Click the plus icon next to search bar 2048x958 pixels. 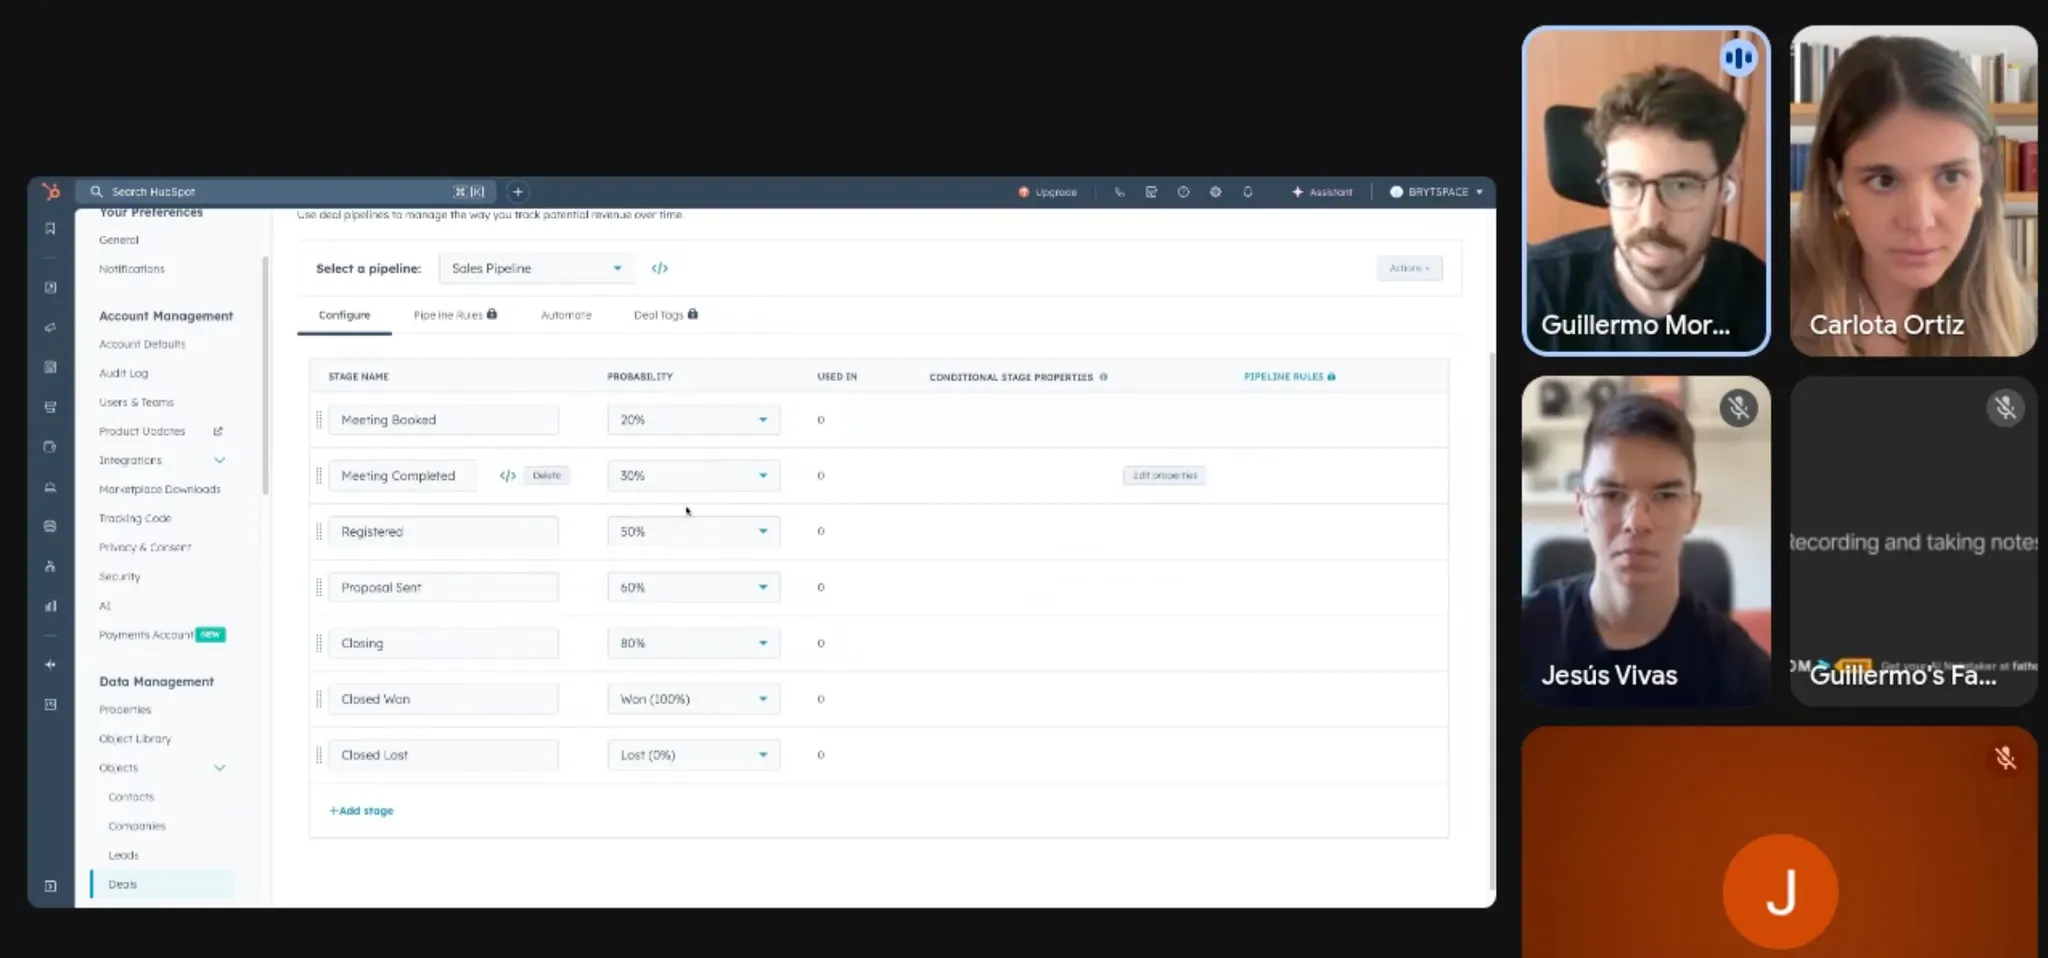point(517,192)
